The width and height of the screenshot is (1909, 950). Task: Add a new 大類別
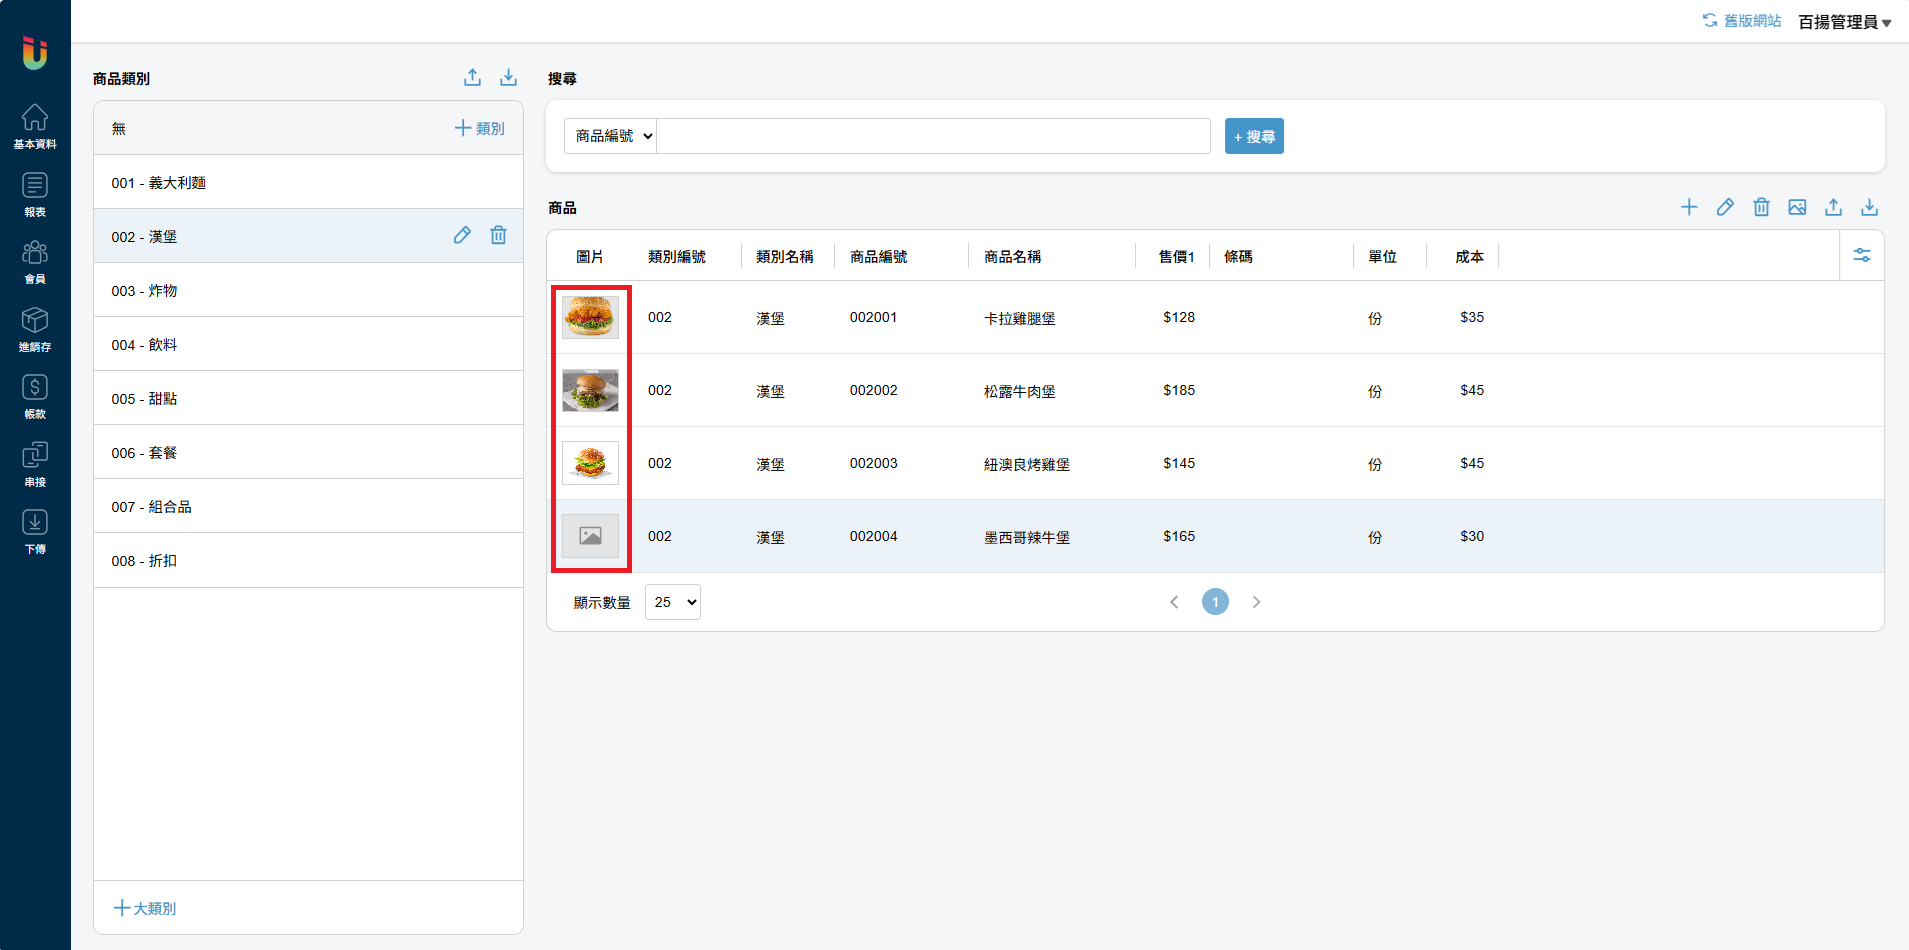pyautogui.click(x=145, y=908)
